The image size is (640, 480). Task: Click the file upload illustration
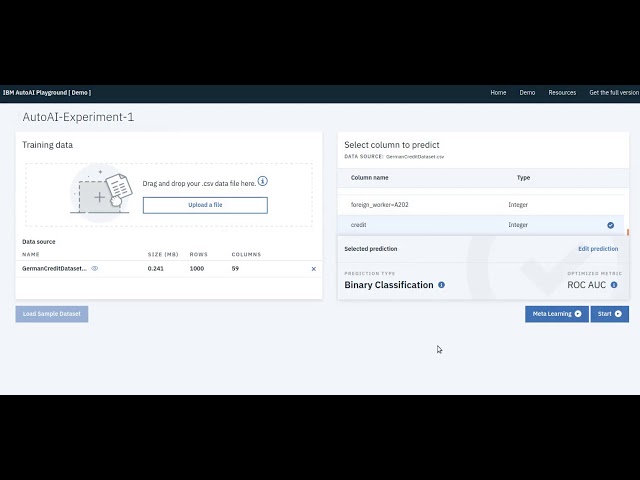[x=101, y=192]
